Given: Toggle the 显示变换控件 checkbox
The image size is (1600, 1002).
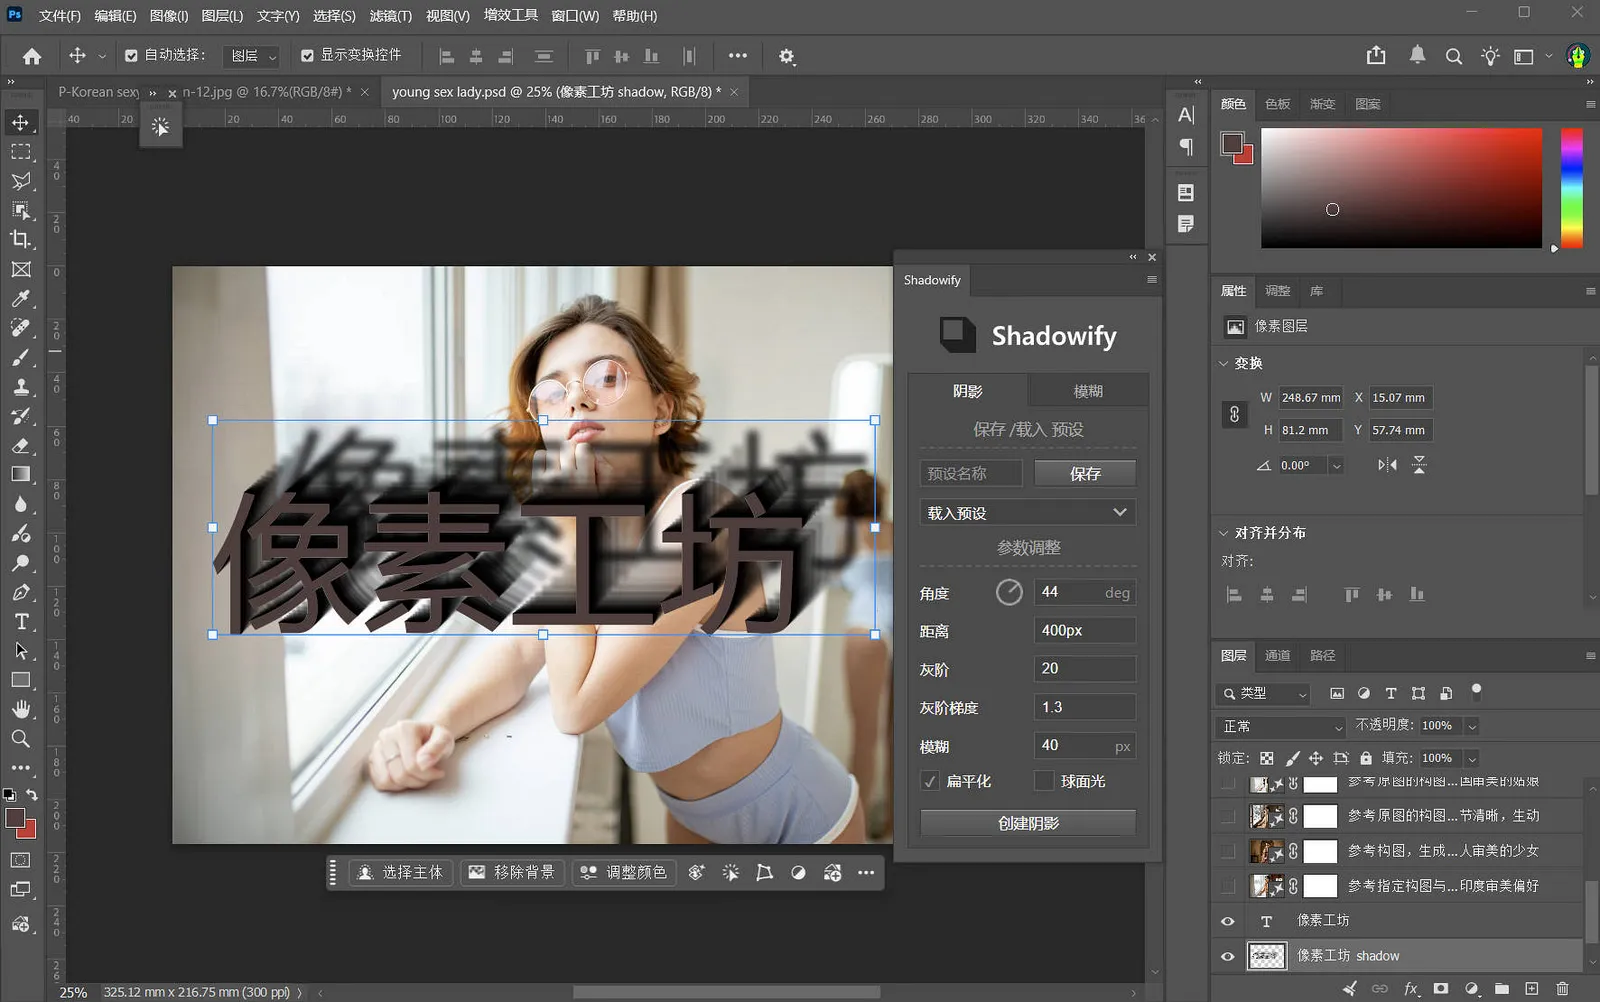Looking at the screenshot, I should [x=307, y=56].
